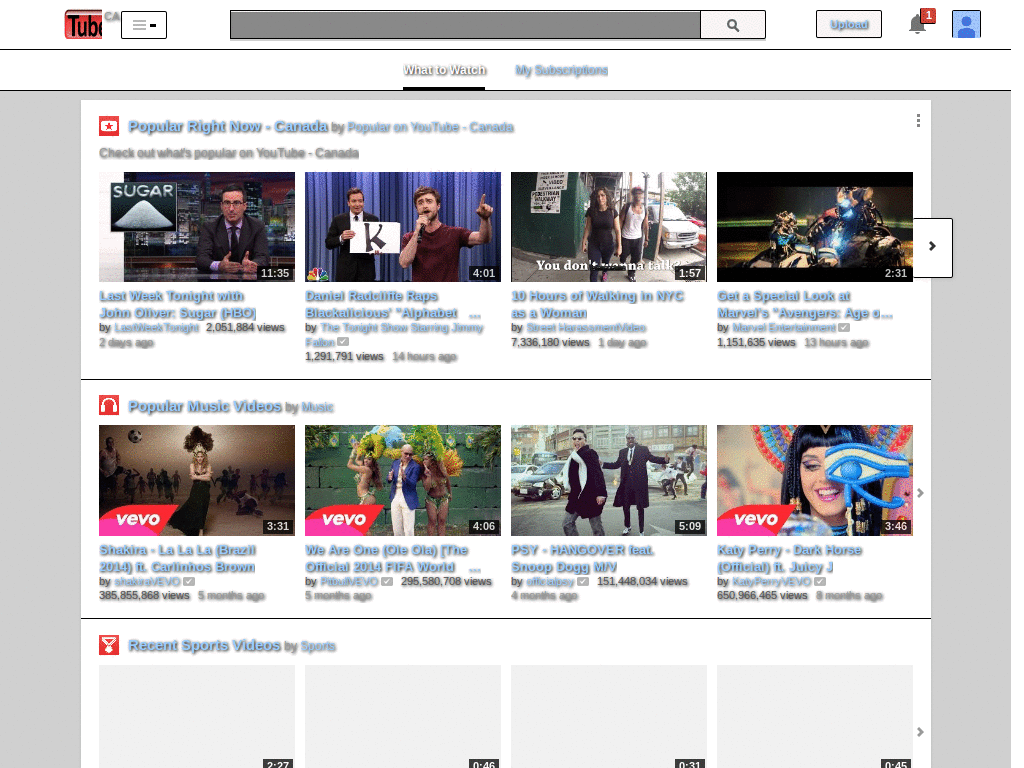This screenshot has height=768, width=1024.
Task: Click the red notification count badge
Action: tap(928, 15)
